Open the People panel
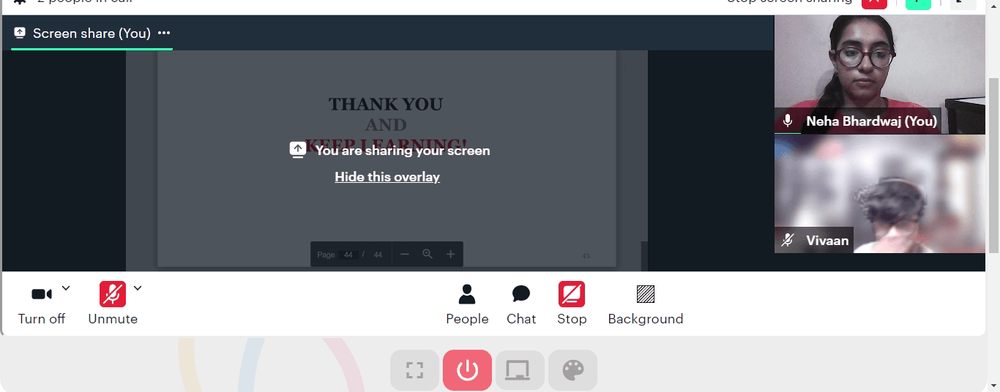Screen dimensions: 1000x392 click(467, 304)
